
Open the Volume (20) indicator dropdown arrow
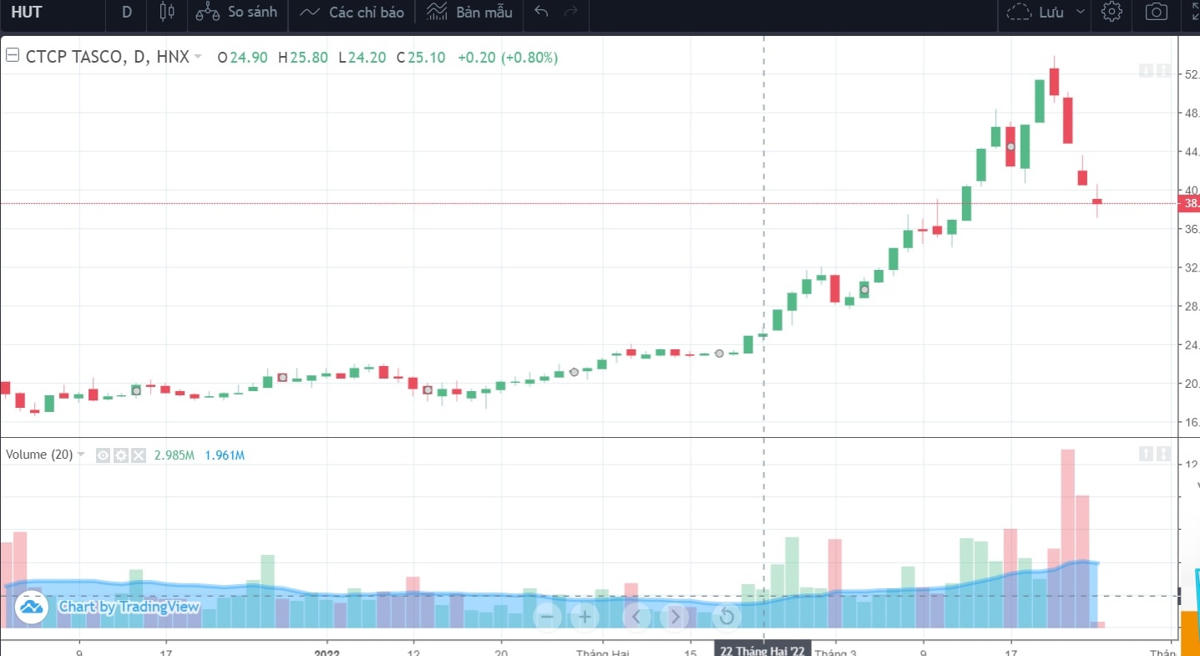[x=81, y=455]
